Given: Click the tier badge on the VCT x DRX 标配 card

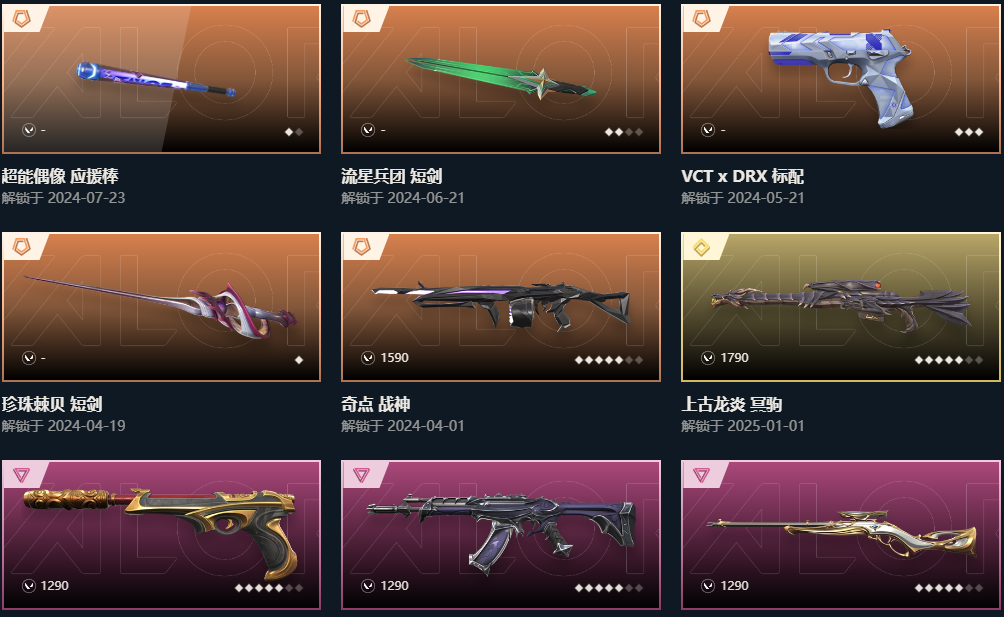Looking at the screenshot, I should [702, 19].
